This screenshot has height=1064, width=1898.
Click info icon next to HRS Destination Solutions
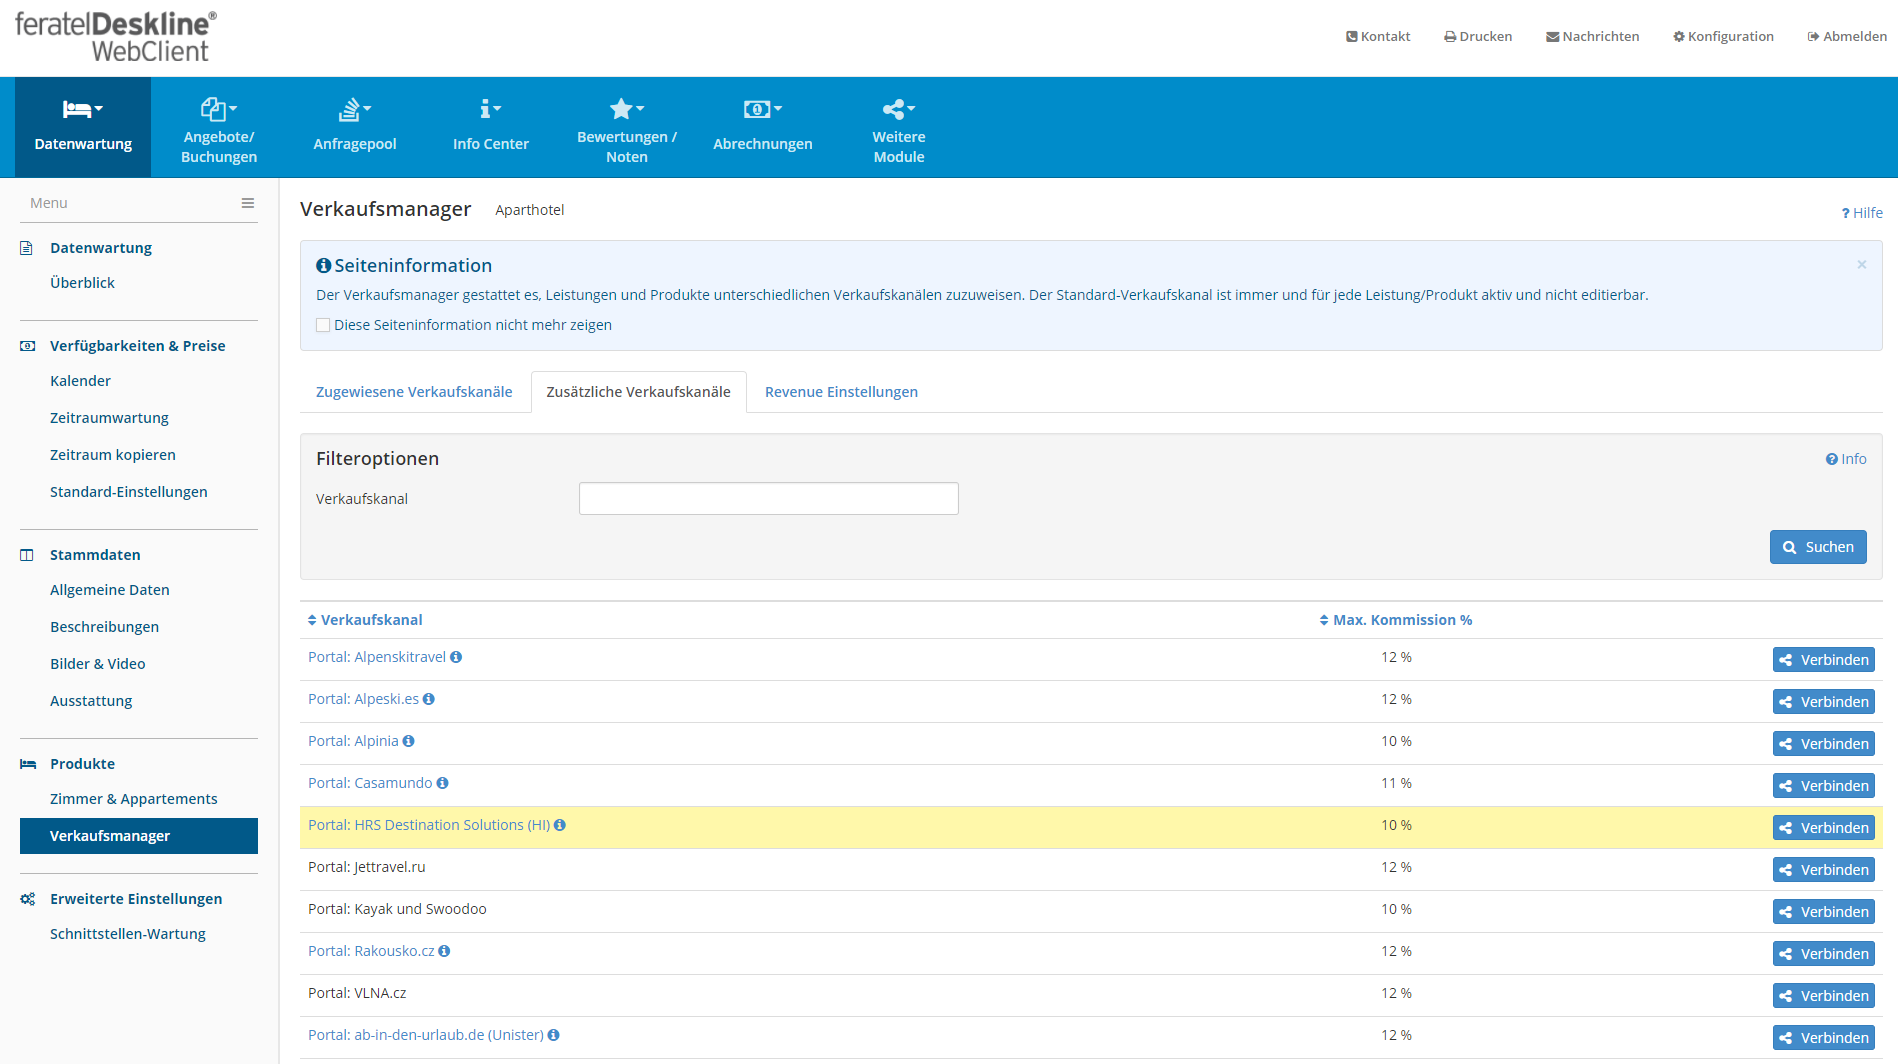[560, 825]
